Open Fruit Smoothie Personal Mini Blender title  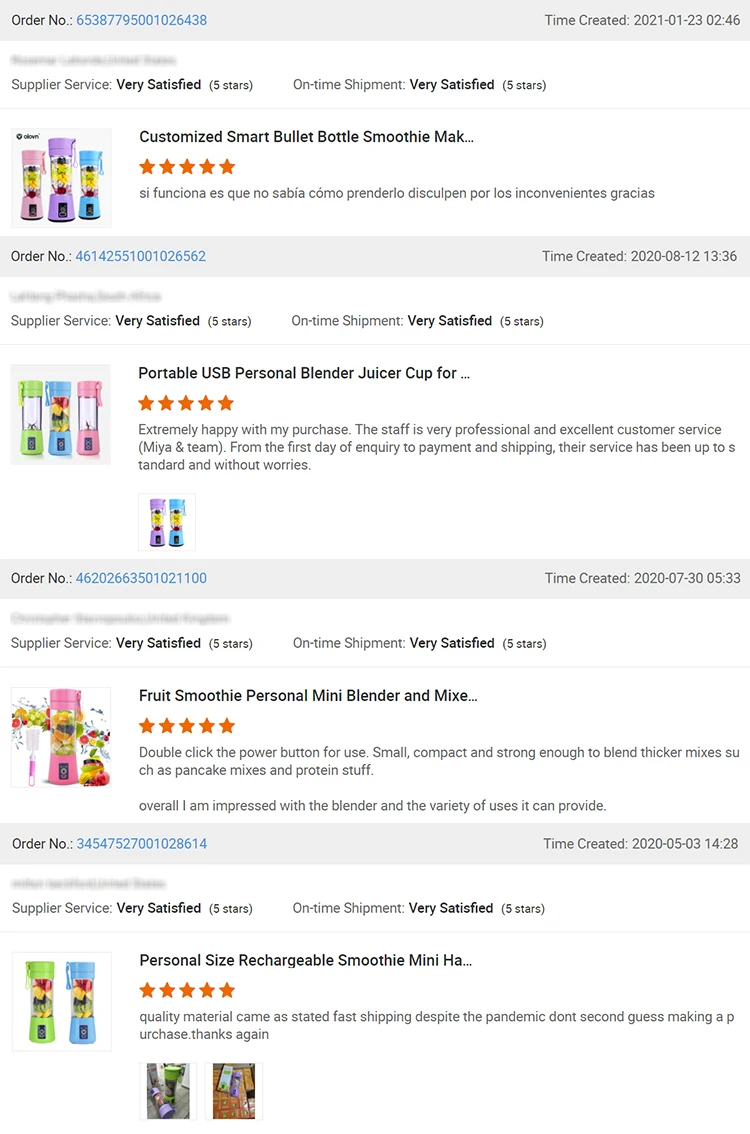[308, 695]
